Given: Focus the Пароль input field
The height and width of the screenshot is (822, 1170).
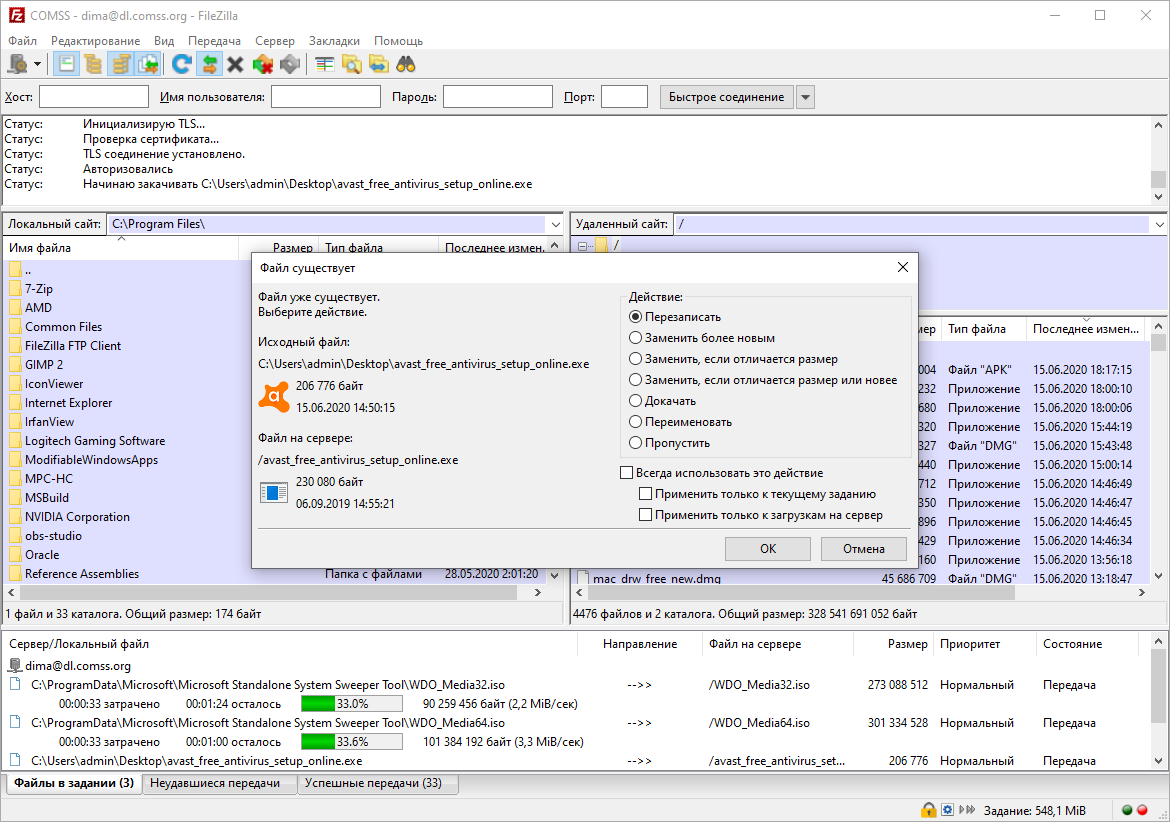Looking at the screenshot, I should 498,97.
